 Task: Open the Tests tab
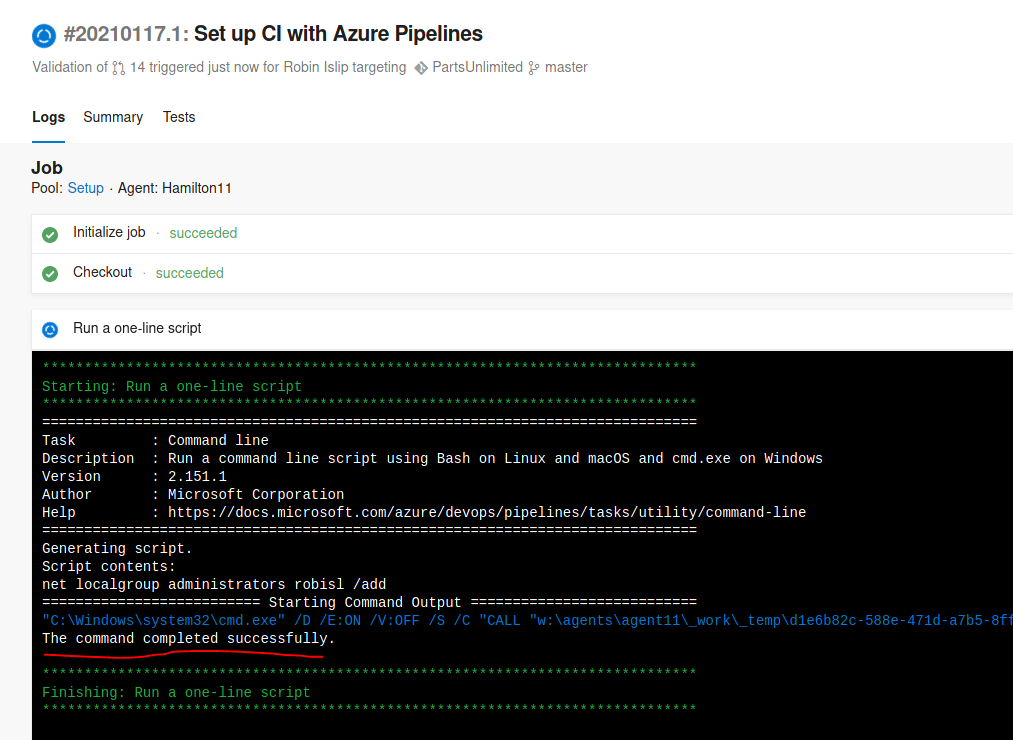tap(179, 117)
